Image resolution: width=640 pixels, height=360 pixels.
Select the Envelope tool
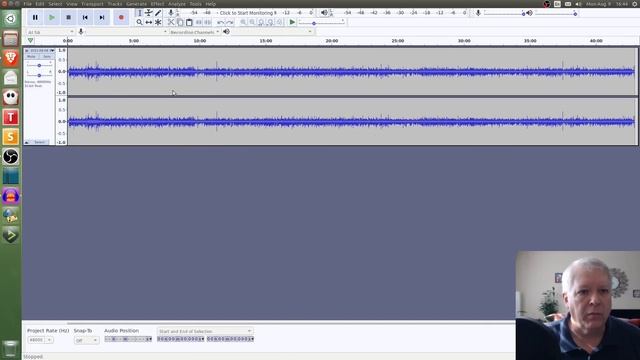click(149, 13)
